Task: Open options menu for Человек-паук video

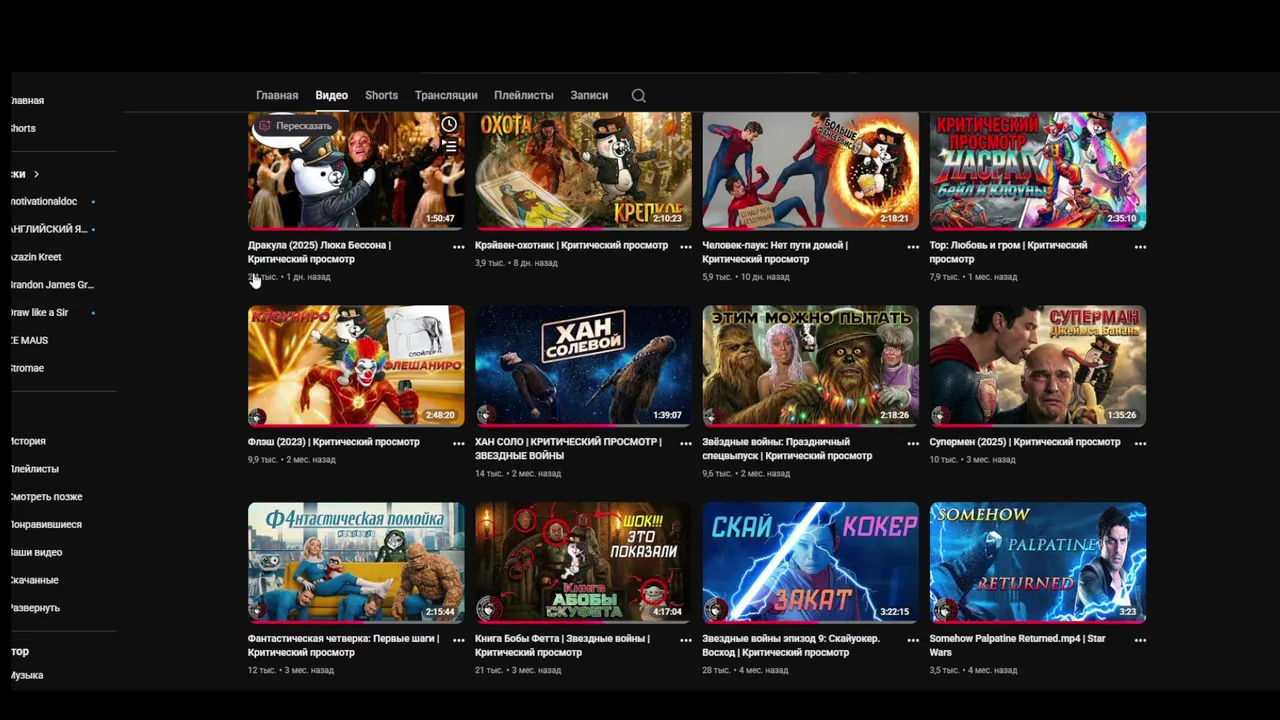Action: 913,247
